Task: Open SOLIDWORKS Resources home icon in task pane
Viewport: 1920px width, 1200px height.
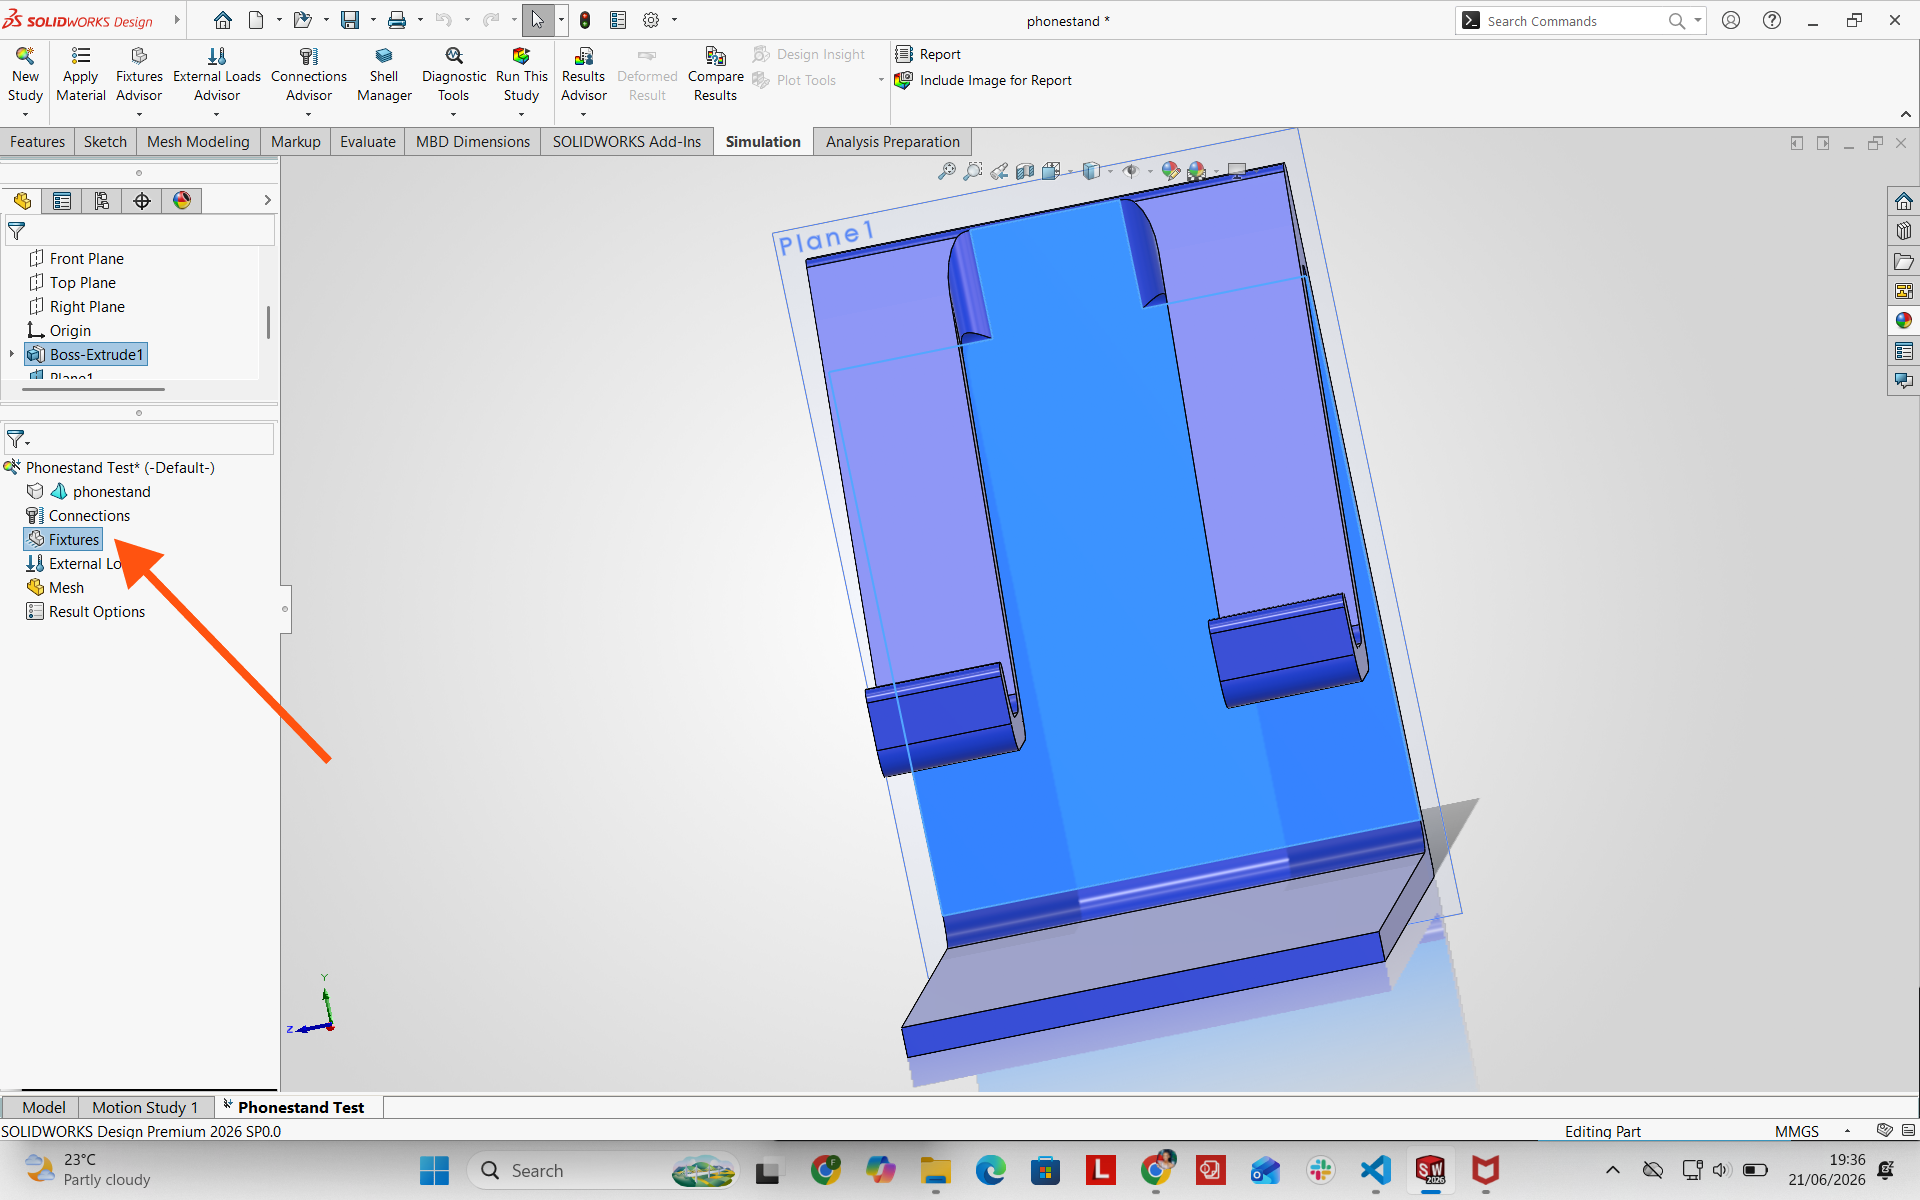Action: tap(1903, 201)
